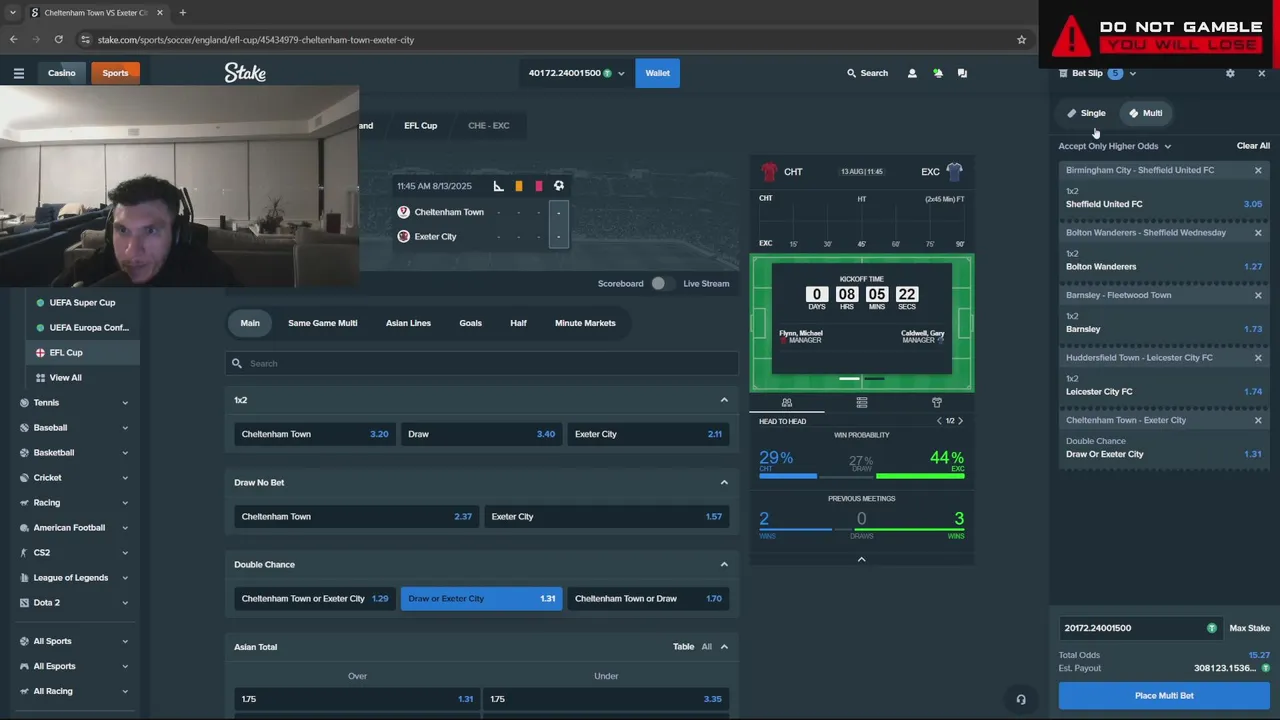Open bet slip settings gear
This screenshot has width=1280, height=720.
pos(1230,73)
